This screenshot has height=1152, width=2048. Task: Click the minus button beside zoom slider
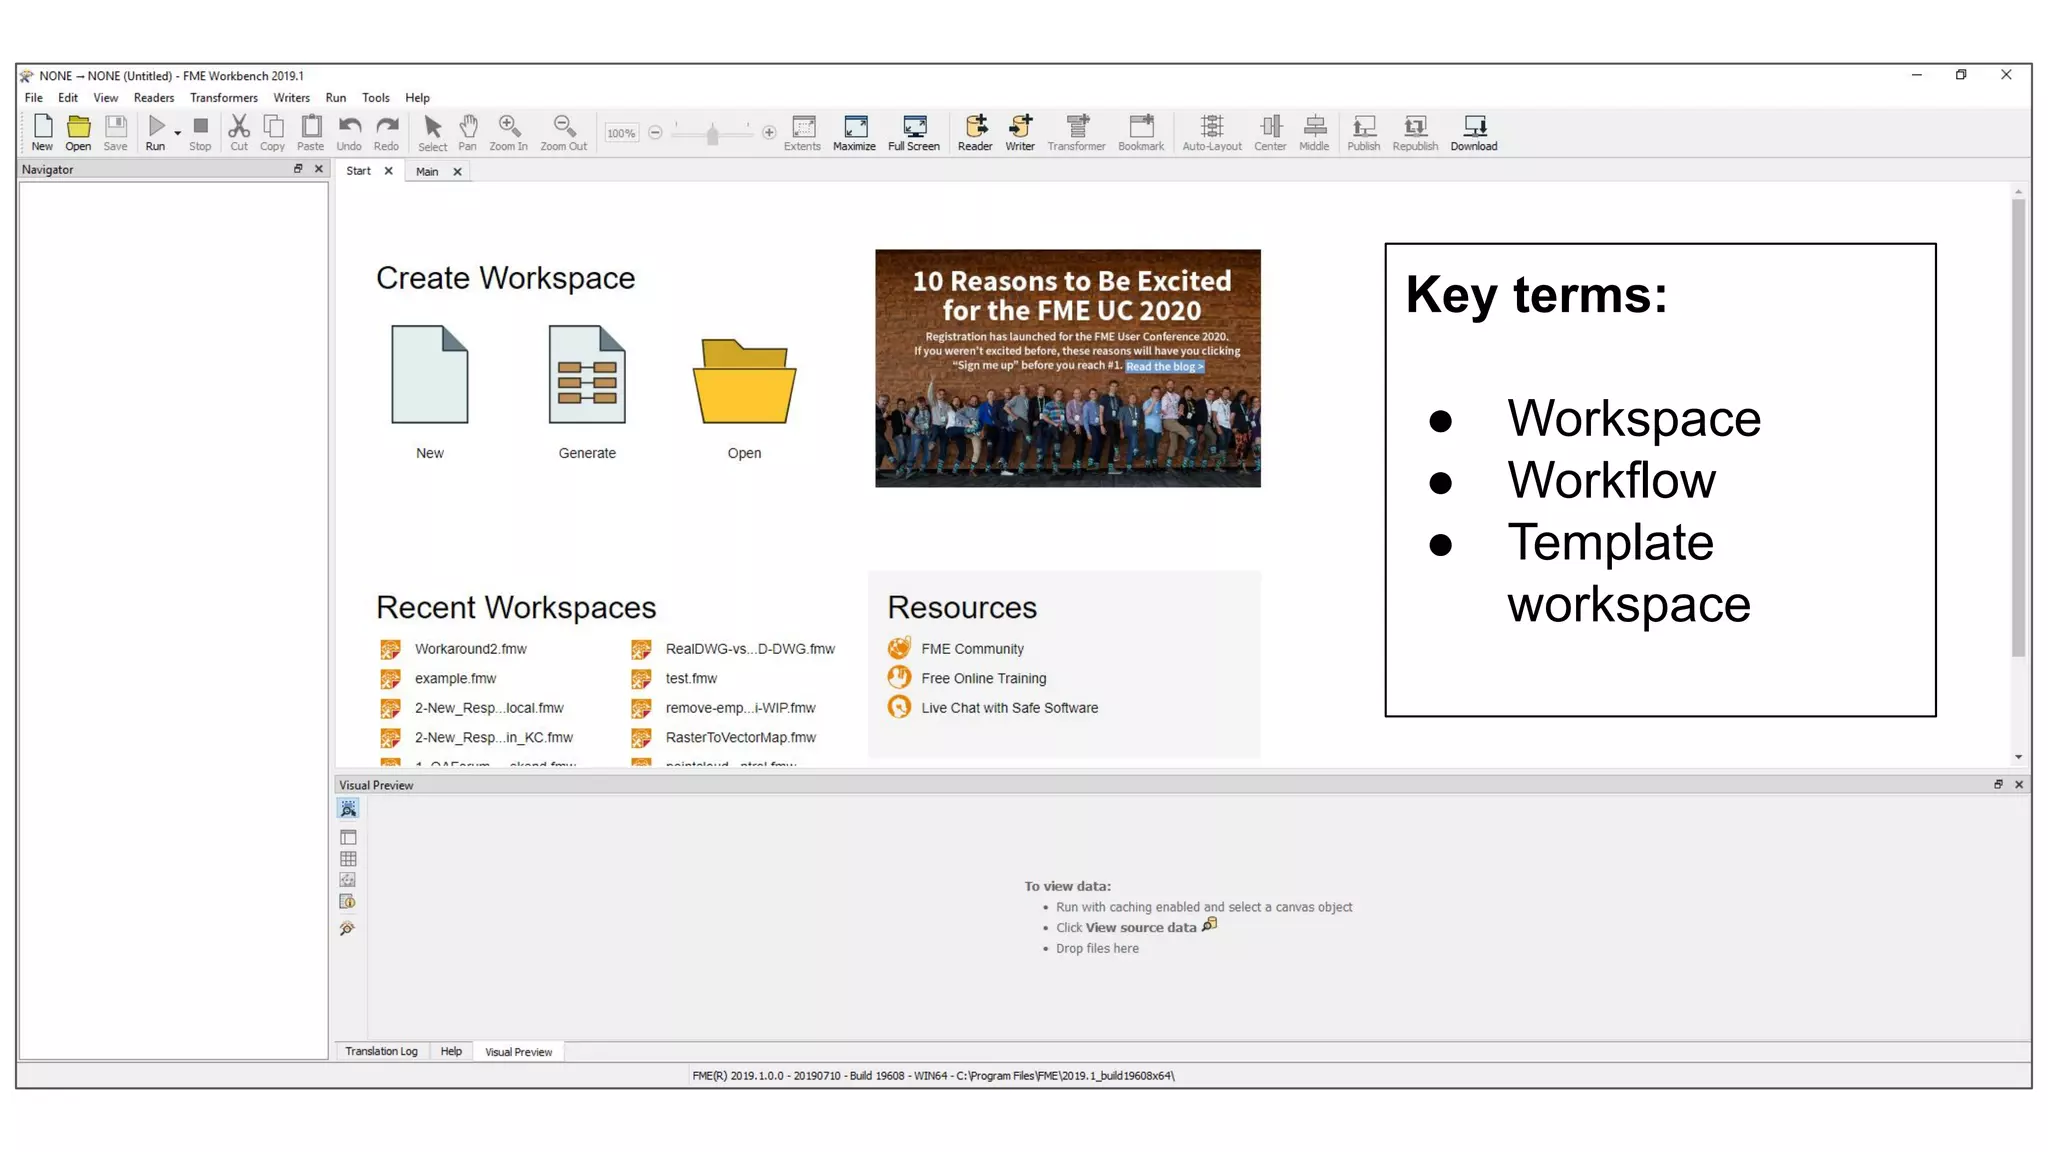click(655, 133)
